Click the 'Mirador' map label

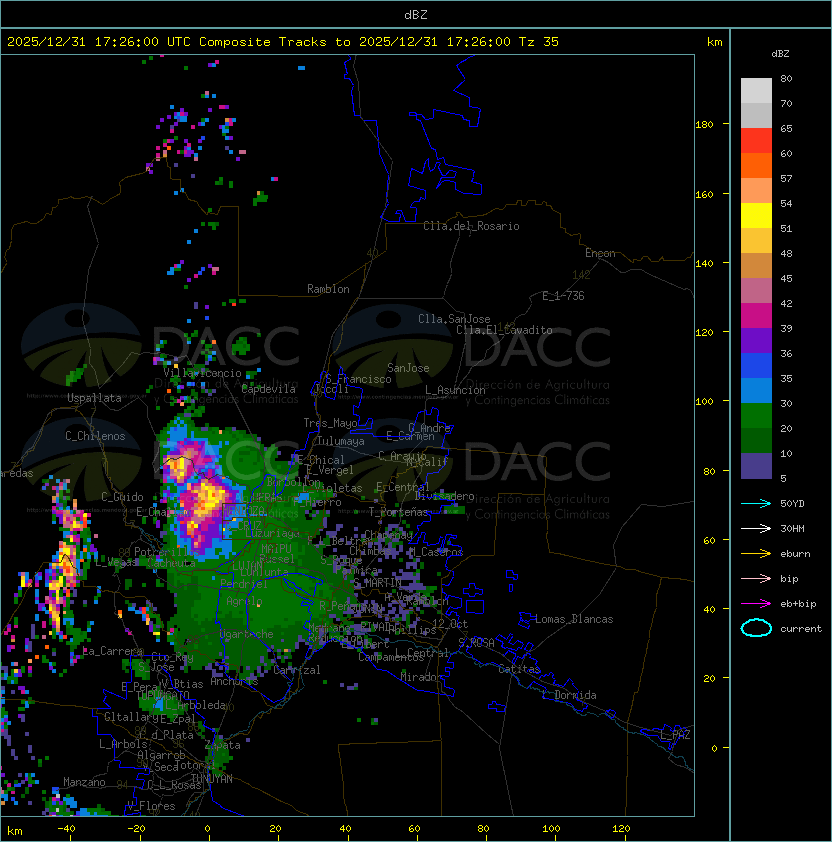pos(422,677)
